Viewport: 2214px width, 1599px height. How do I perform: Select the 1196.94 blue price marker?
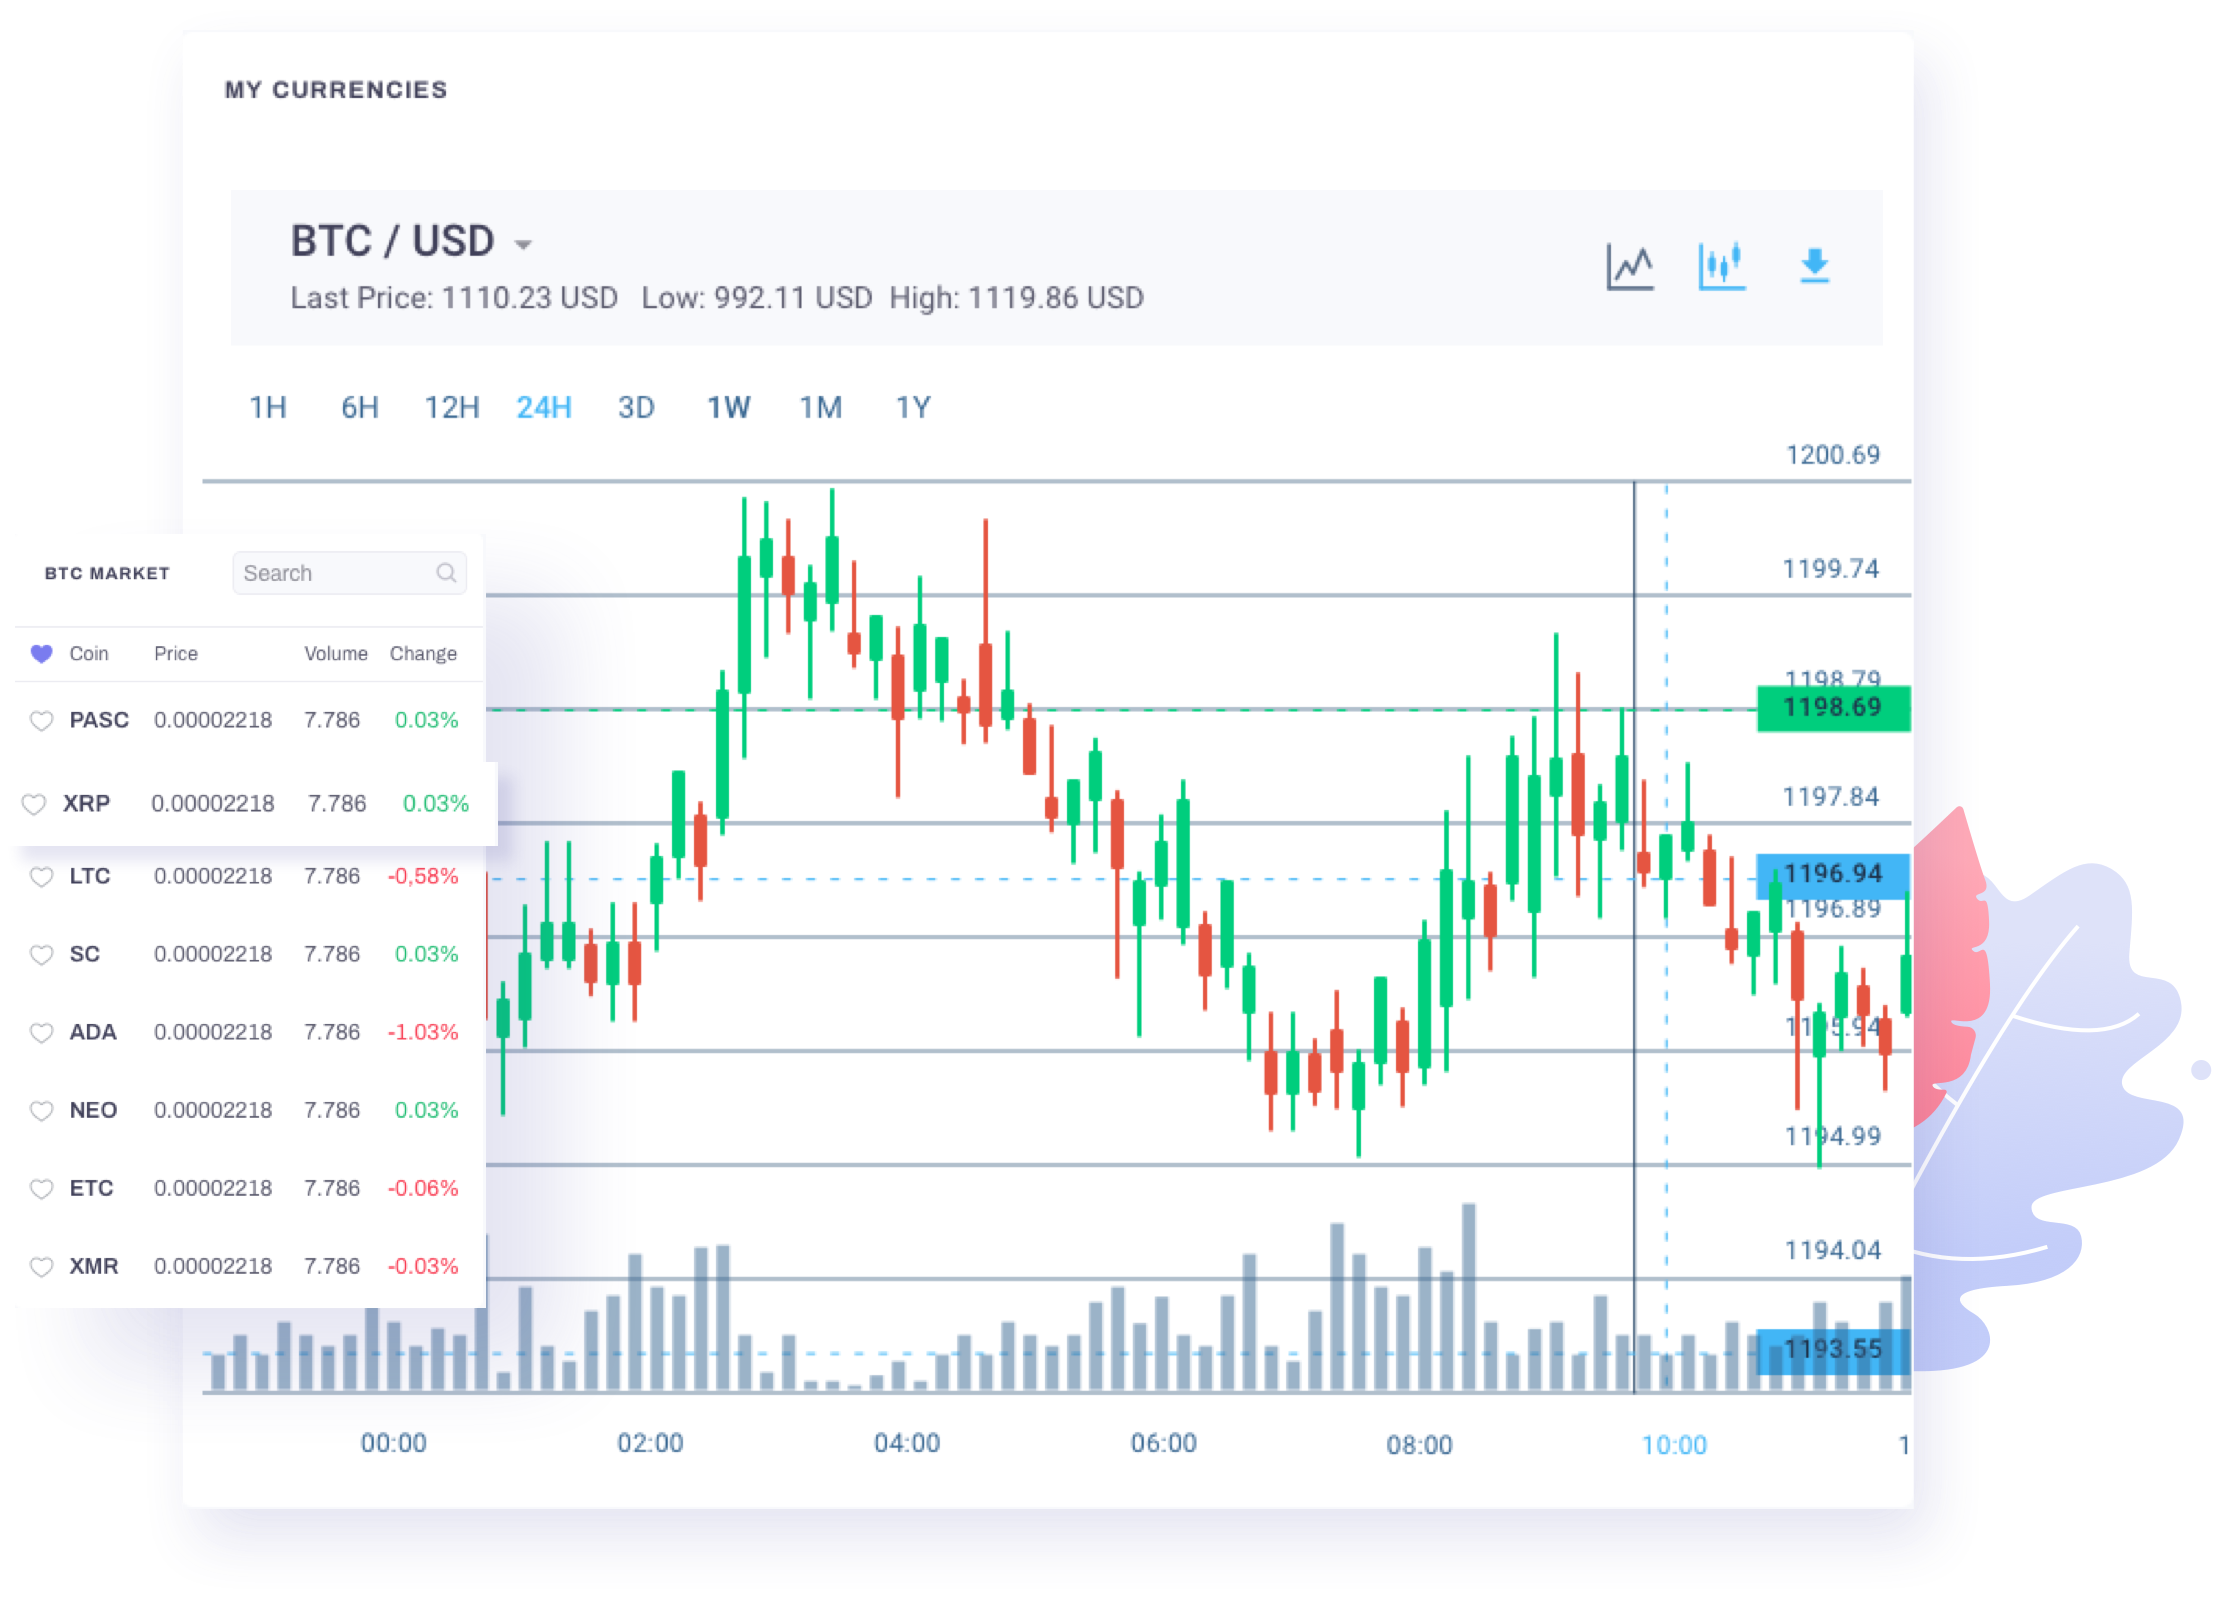click(x=1833, y=873)
